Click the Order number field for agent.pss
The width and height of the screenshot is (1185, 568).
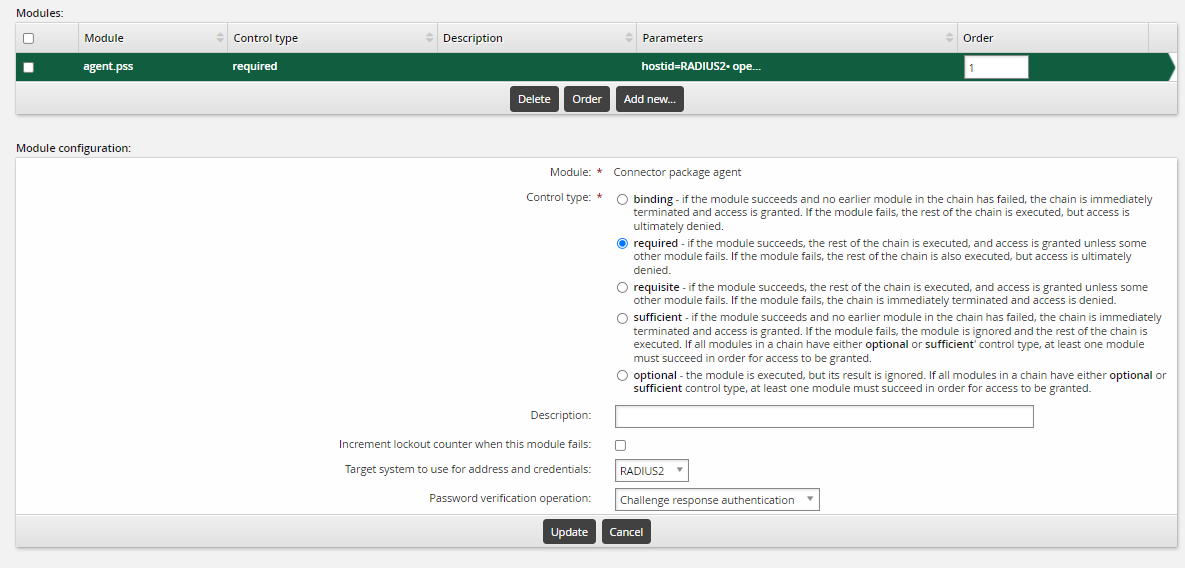(995, 67)
